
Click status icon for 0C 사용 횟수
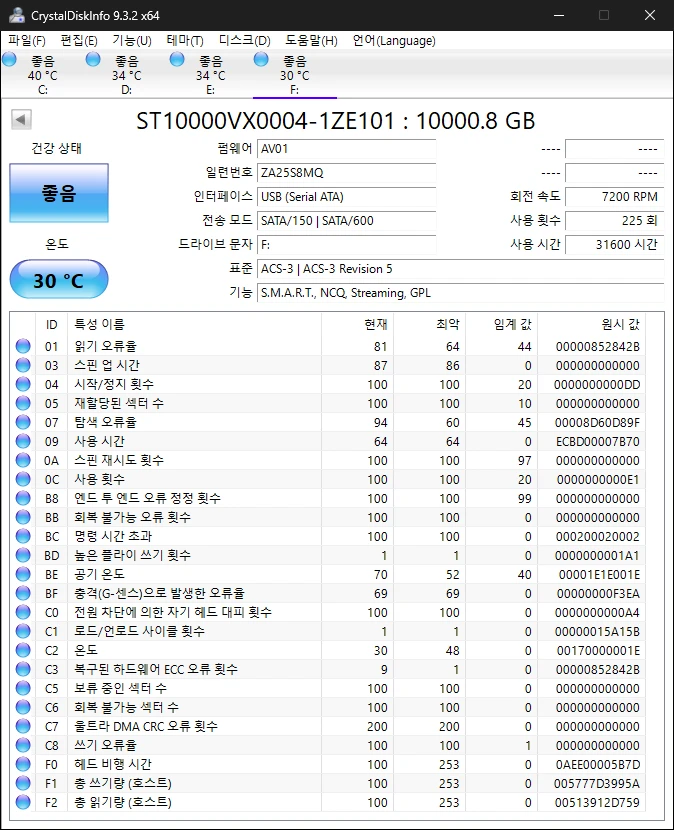pyautogui.click(x=23, y=479)
